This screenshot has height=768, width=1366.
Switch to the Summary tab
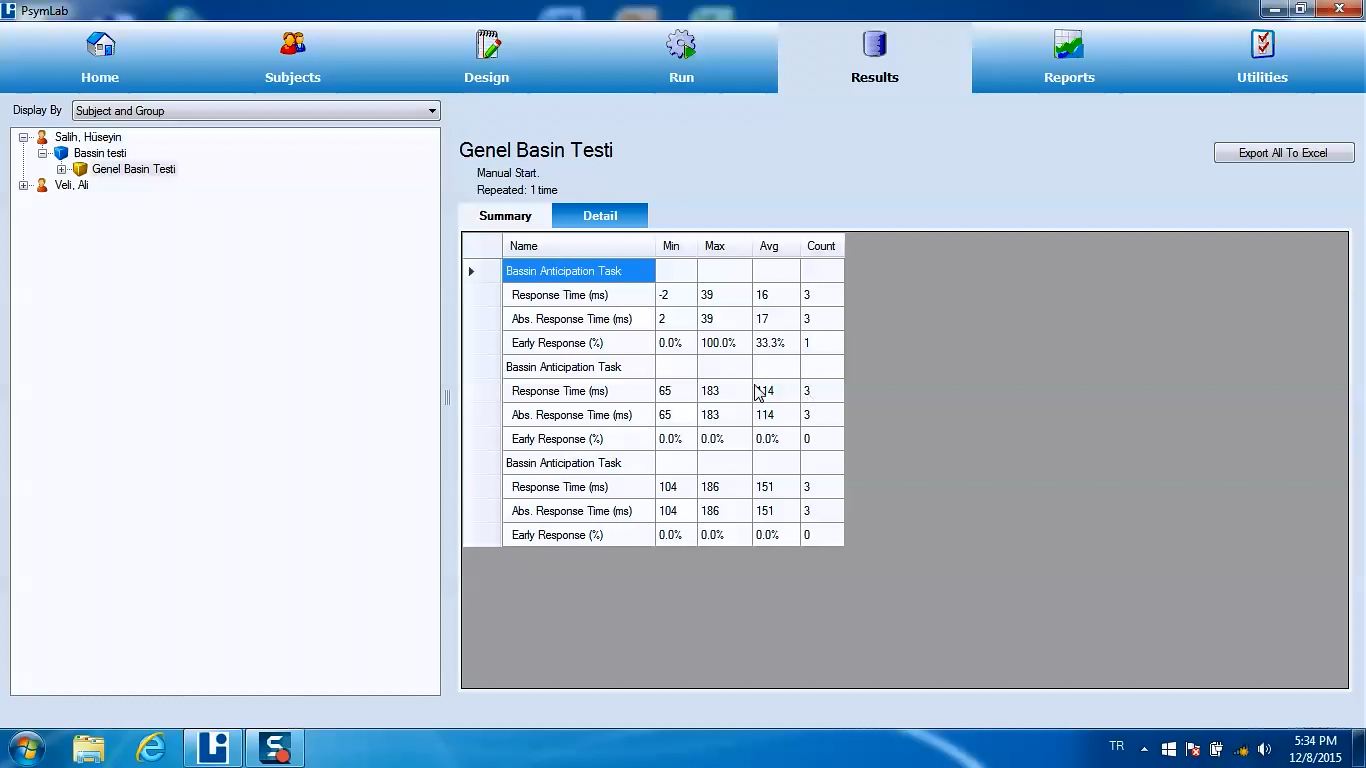(x=505, y=216)
